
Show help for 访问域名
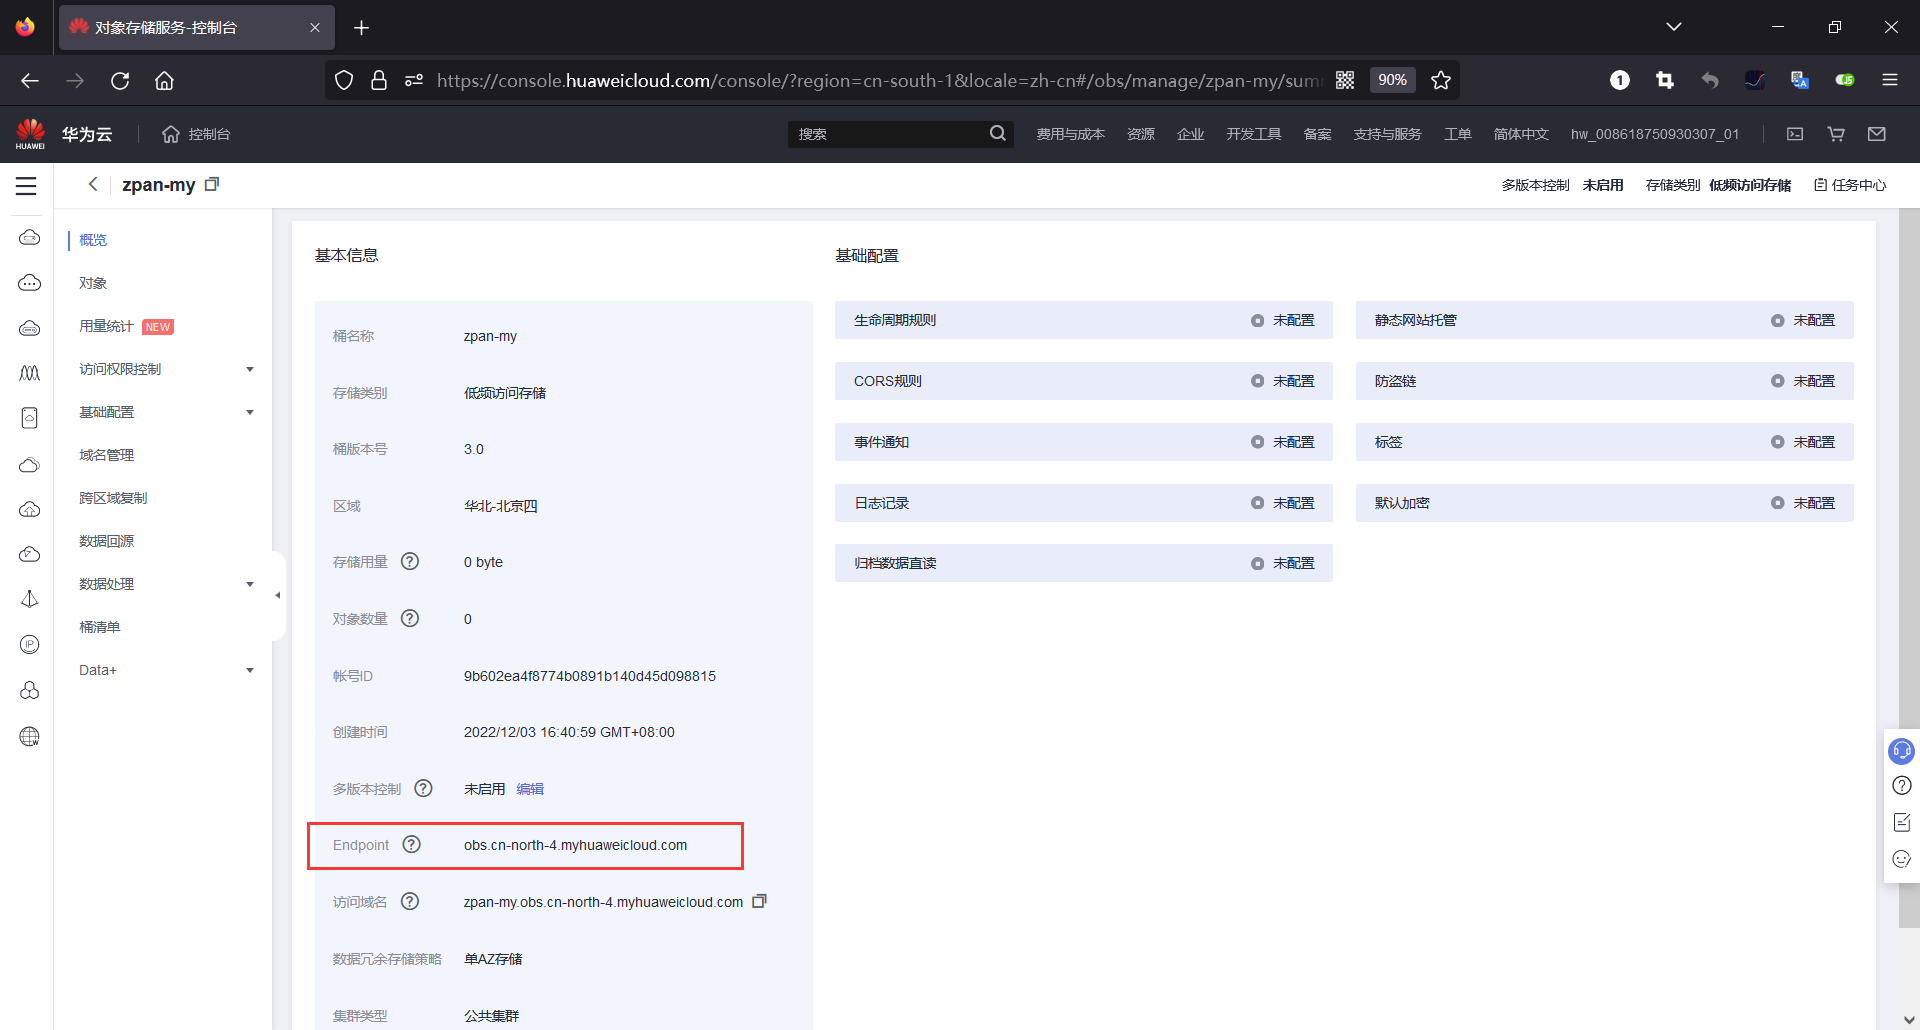[410, 902]
